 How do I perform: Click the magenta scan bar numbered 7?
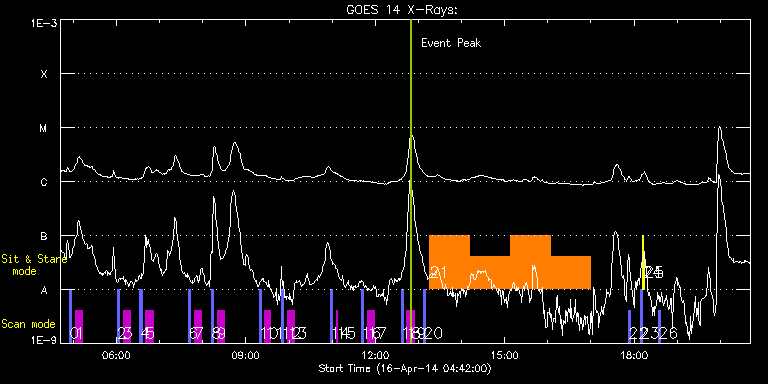[x=198, y=326]
